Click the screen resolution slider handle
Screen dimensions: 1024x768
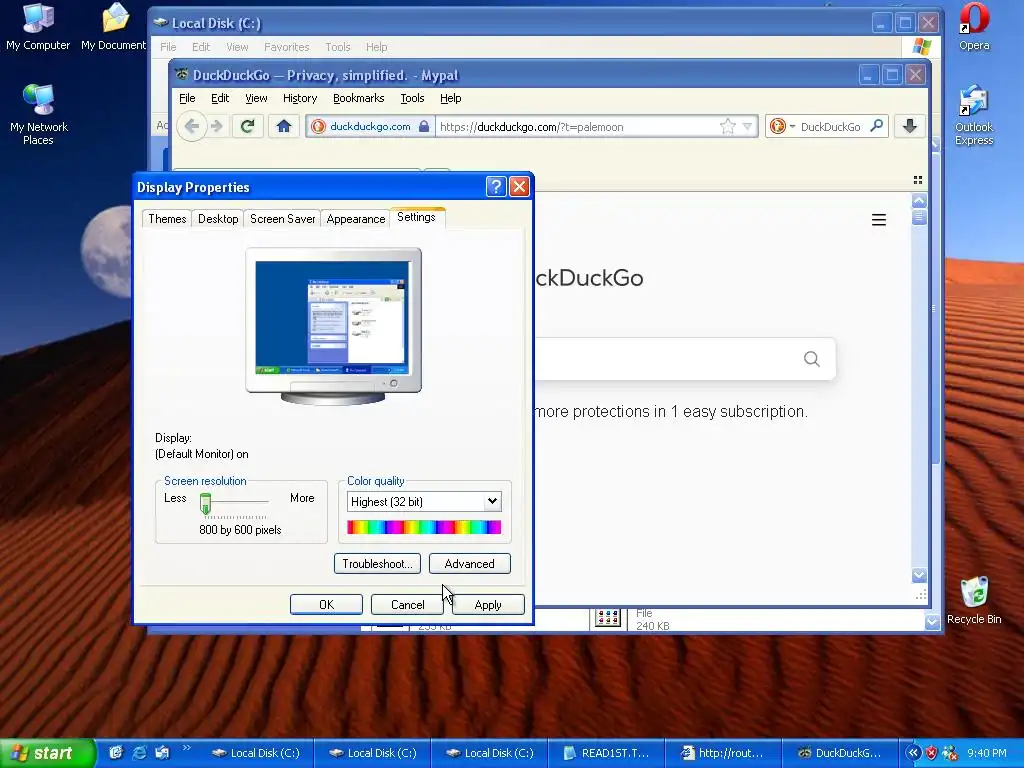[x=205, y=503]
